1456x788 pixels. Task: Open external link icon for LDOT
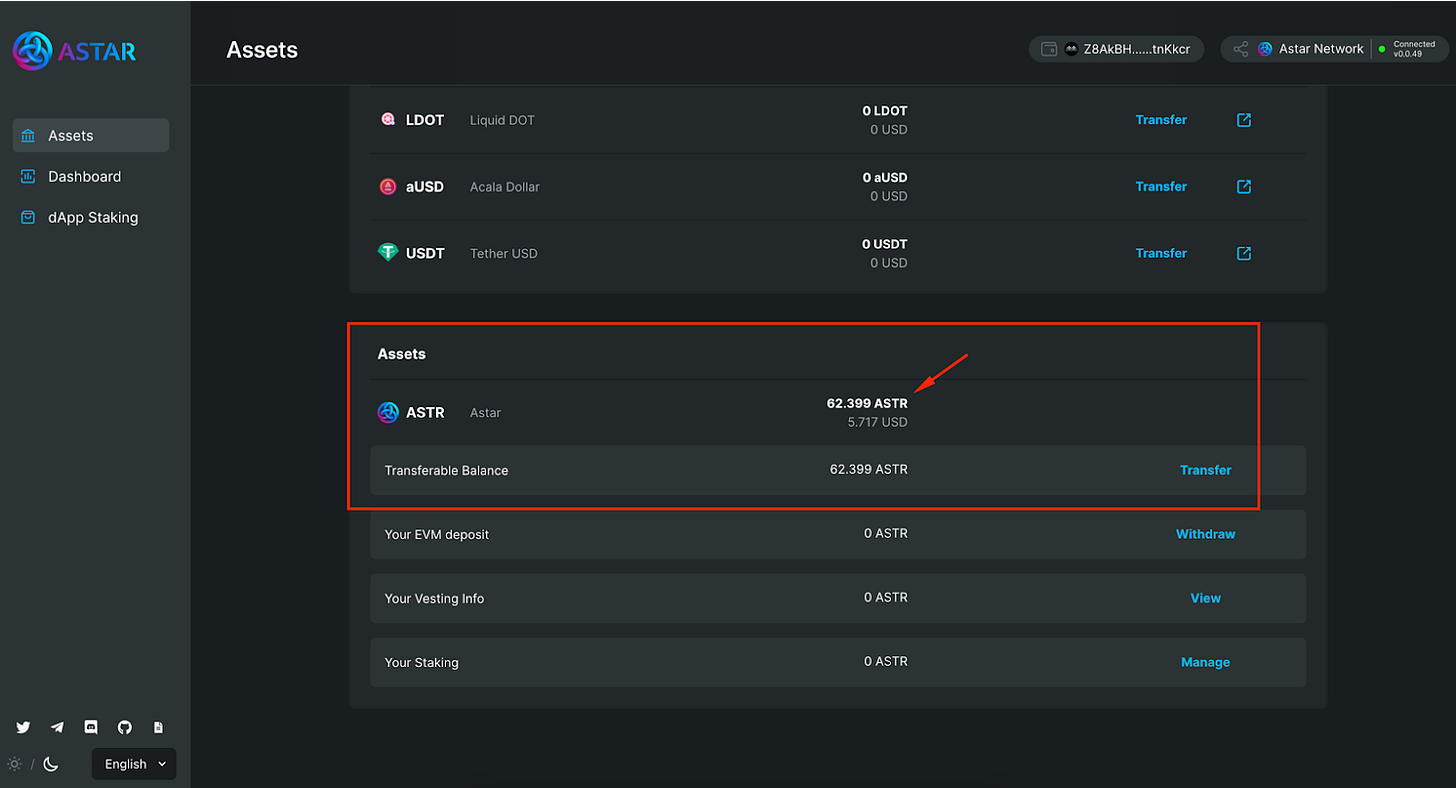[1244, 120]
